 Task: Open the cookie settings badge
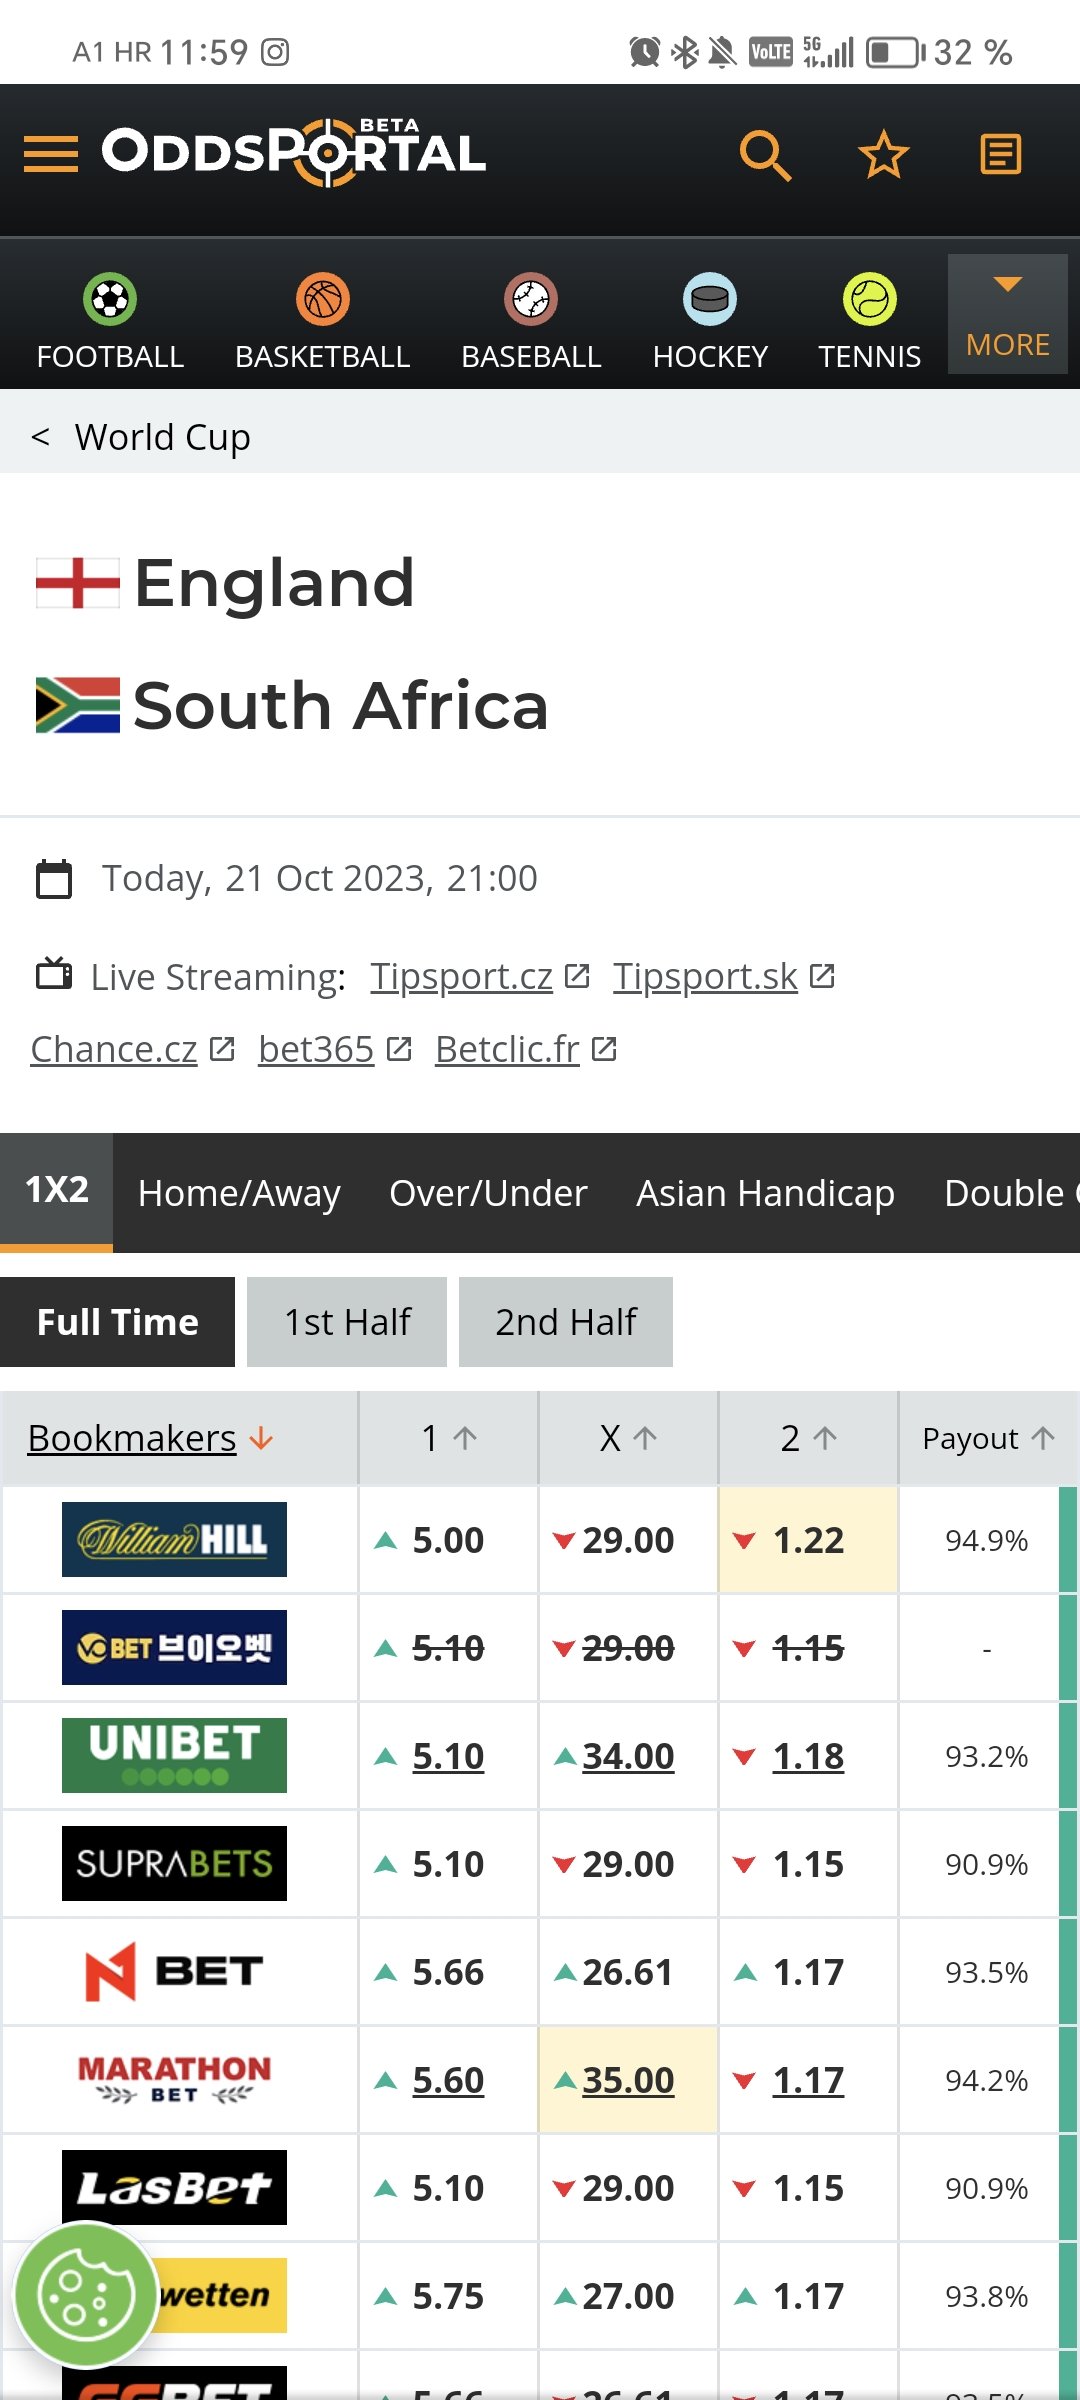tap(86, 2294)
